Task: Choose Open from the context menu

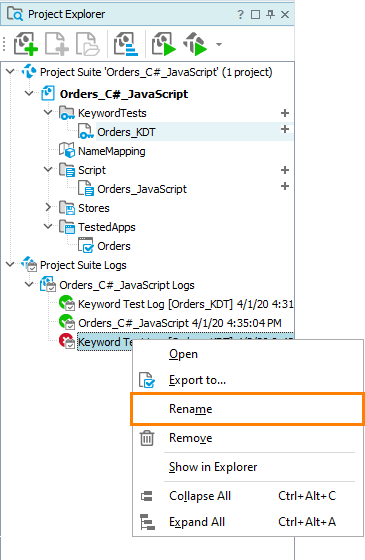Action: coord(248,354)
